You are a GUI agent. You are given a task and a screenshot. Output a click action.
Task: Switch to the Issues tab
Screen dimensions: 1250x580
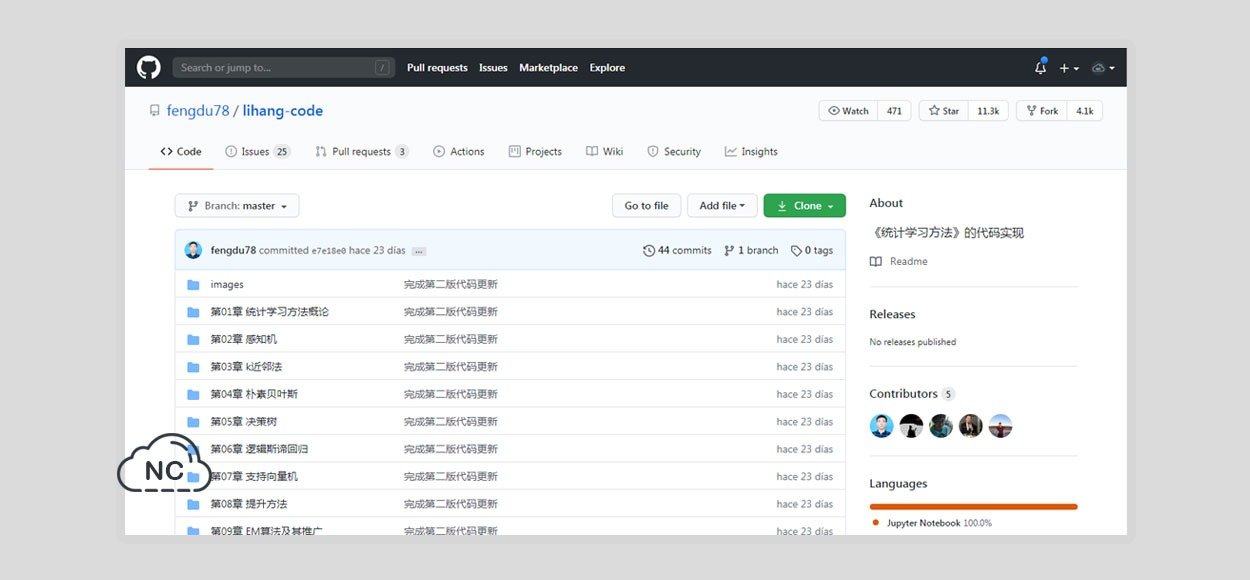coord(256,152)
